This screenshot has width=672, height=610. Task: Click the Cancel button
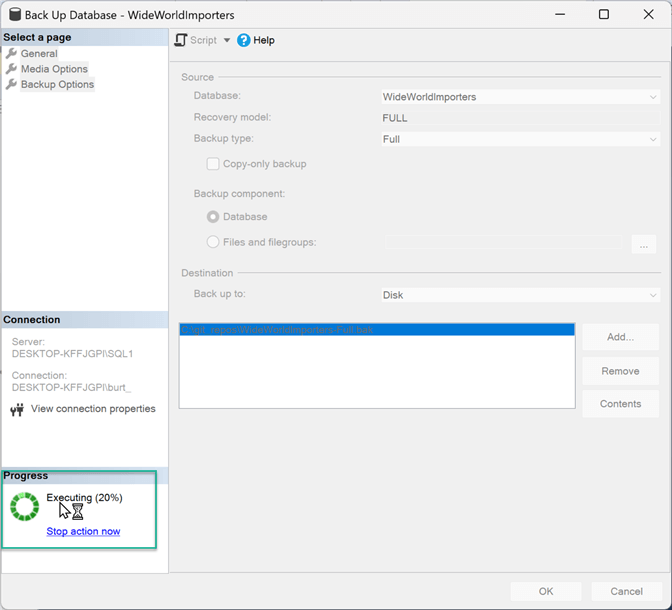point(626,591)
